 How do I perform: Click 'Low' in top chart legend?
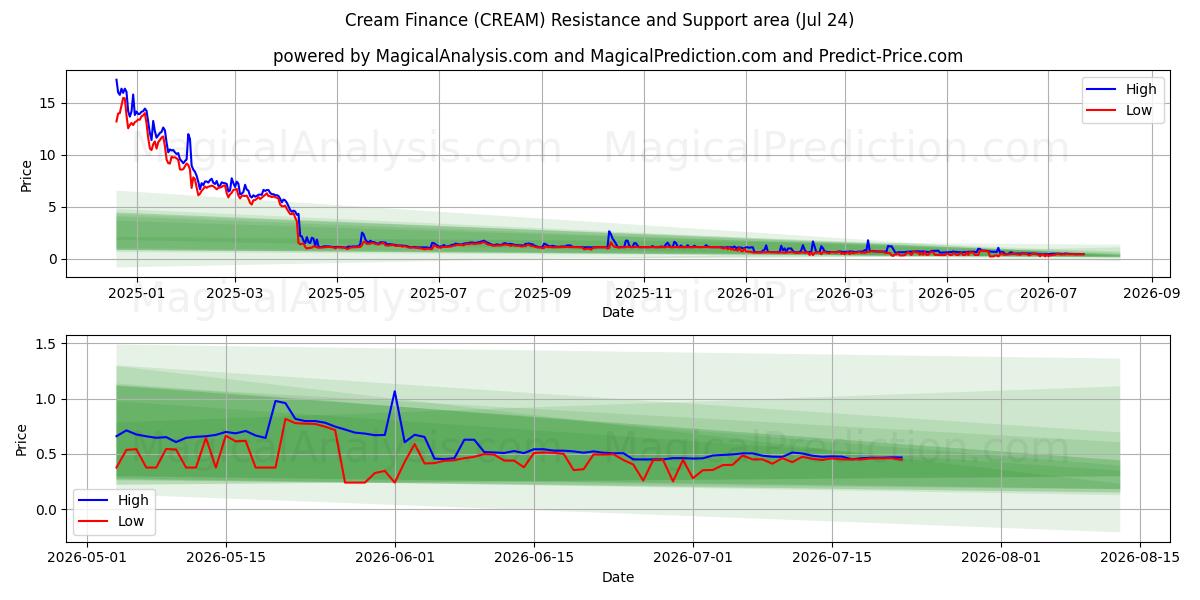pos(1139,110)
